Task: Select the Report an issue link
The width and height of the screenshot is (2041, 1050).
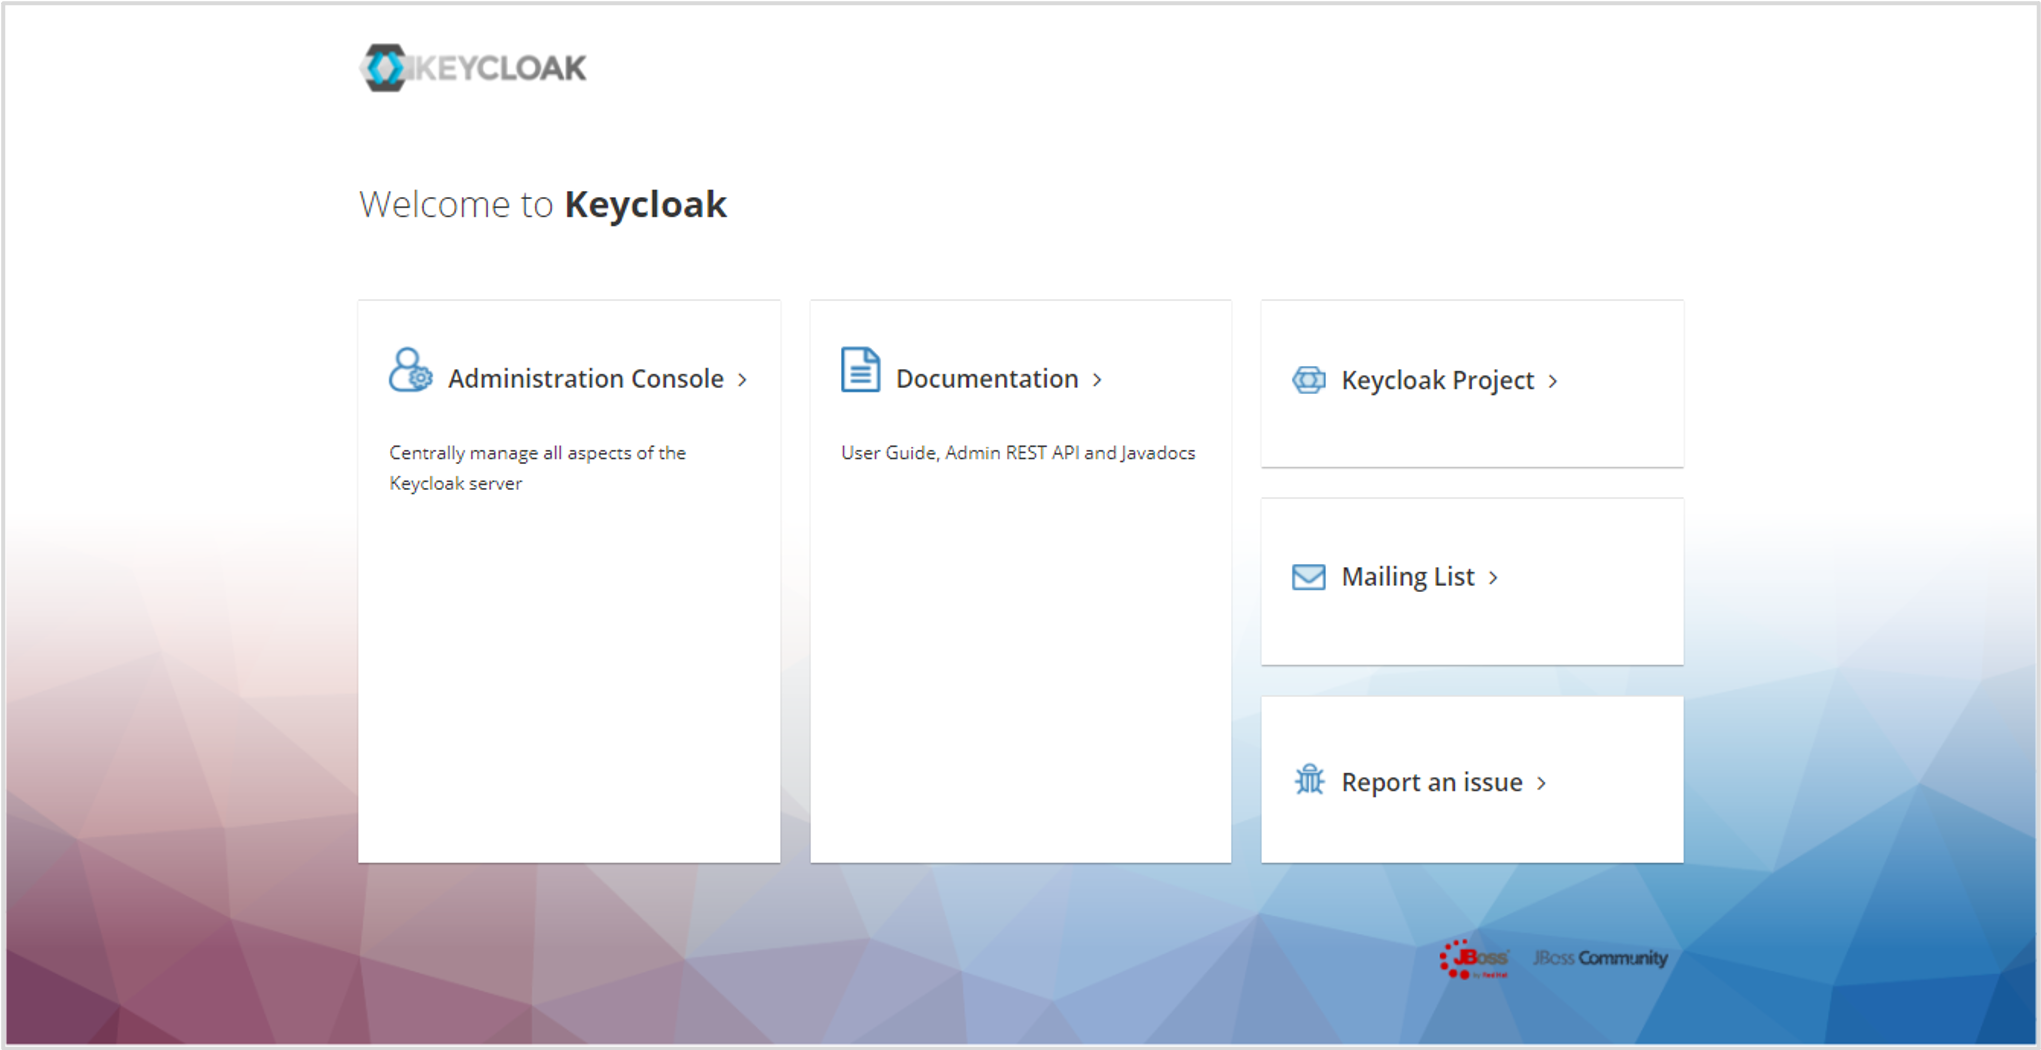Action: pyautogui.click(x=1432, y=782)
